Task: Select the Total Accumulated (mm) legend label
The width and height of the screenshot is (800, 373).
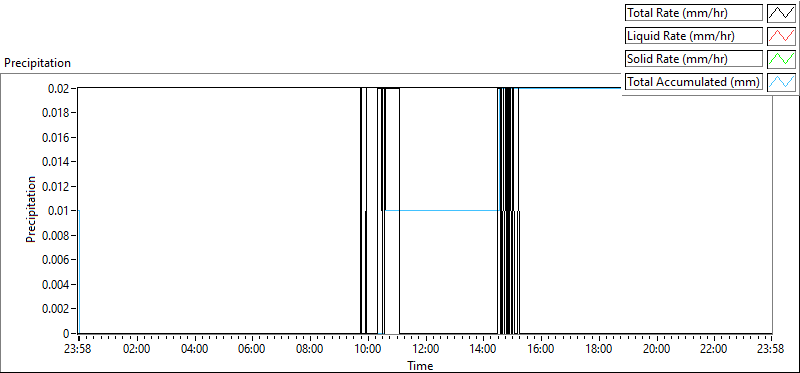Action: point(694,82)
